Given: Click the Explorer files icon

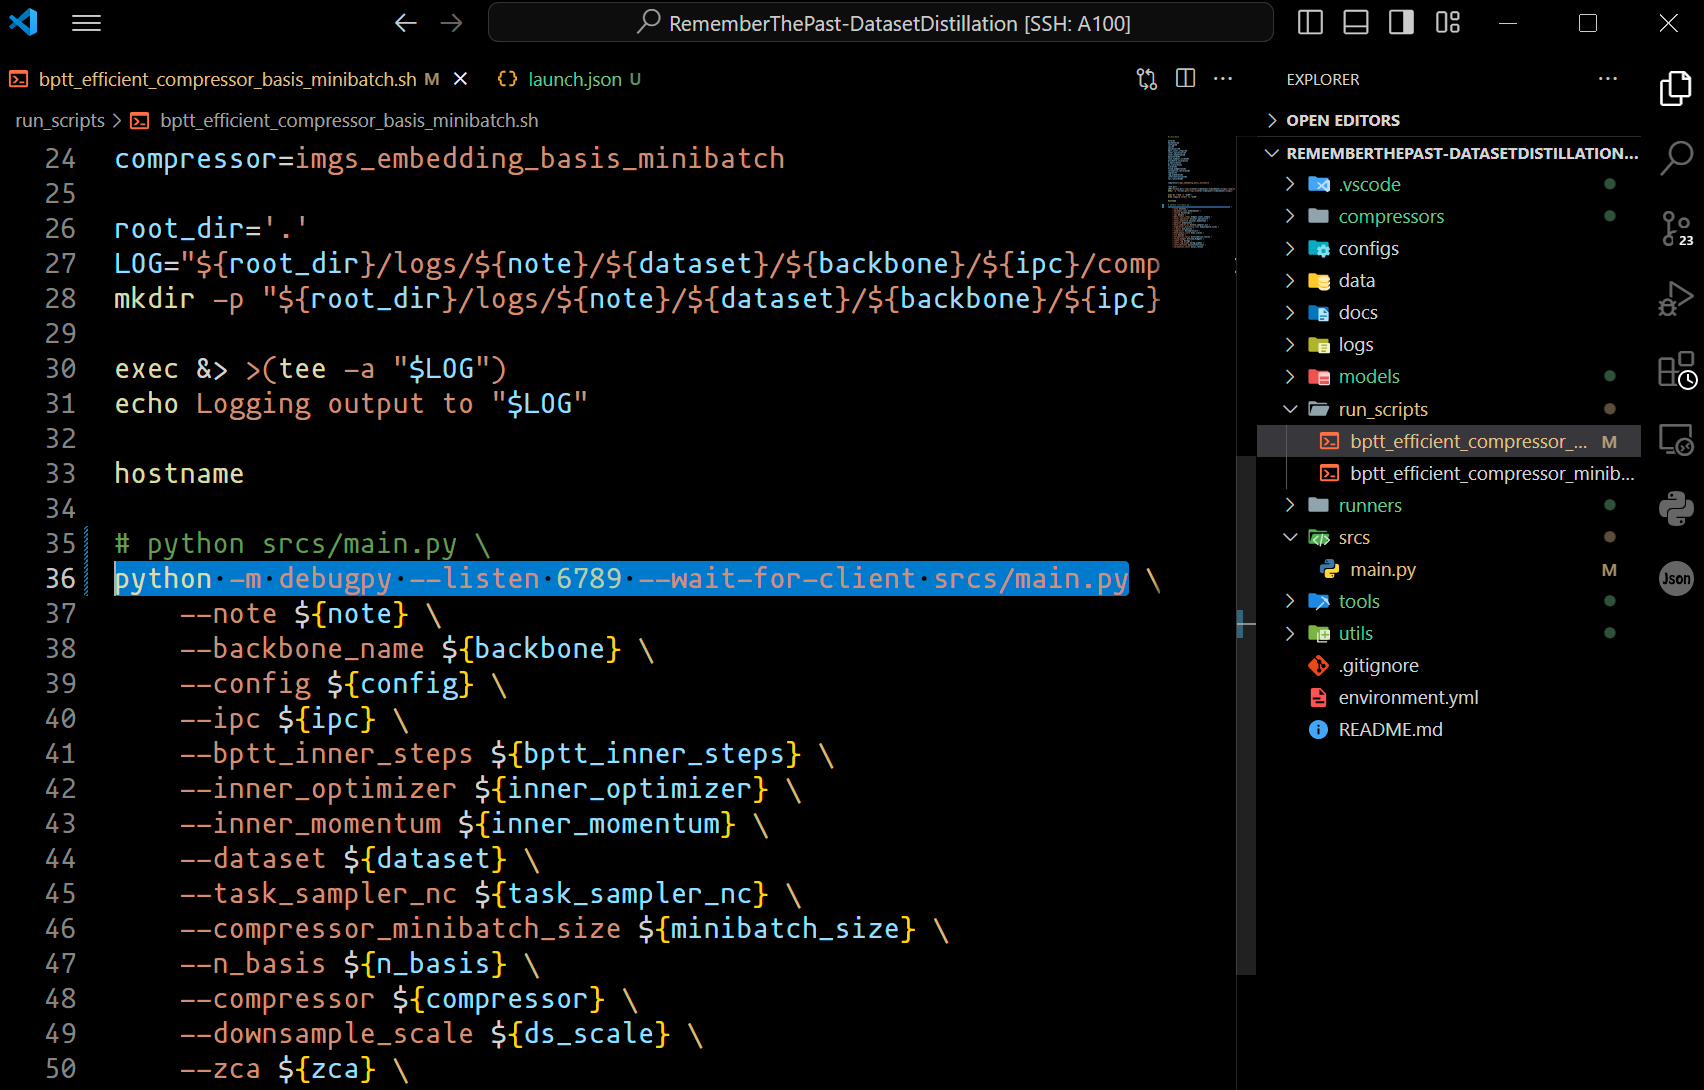Looking at the screenshot, I should (x=1675, y=88).
